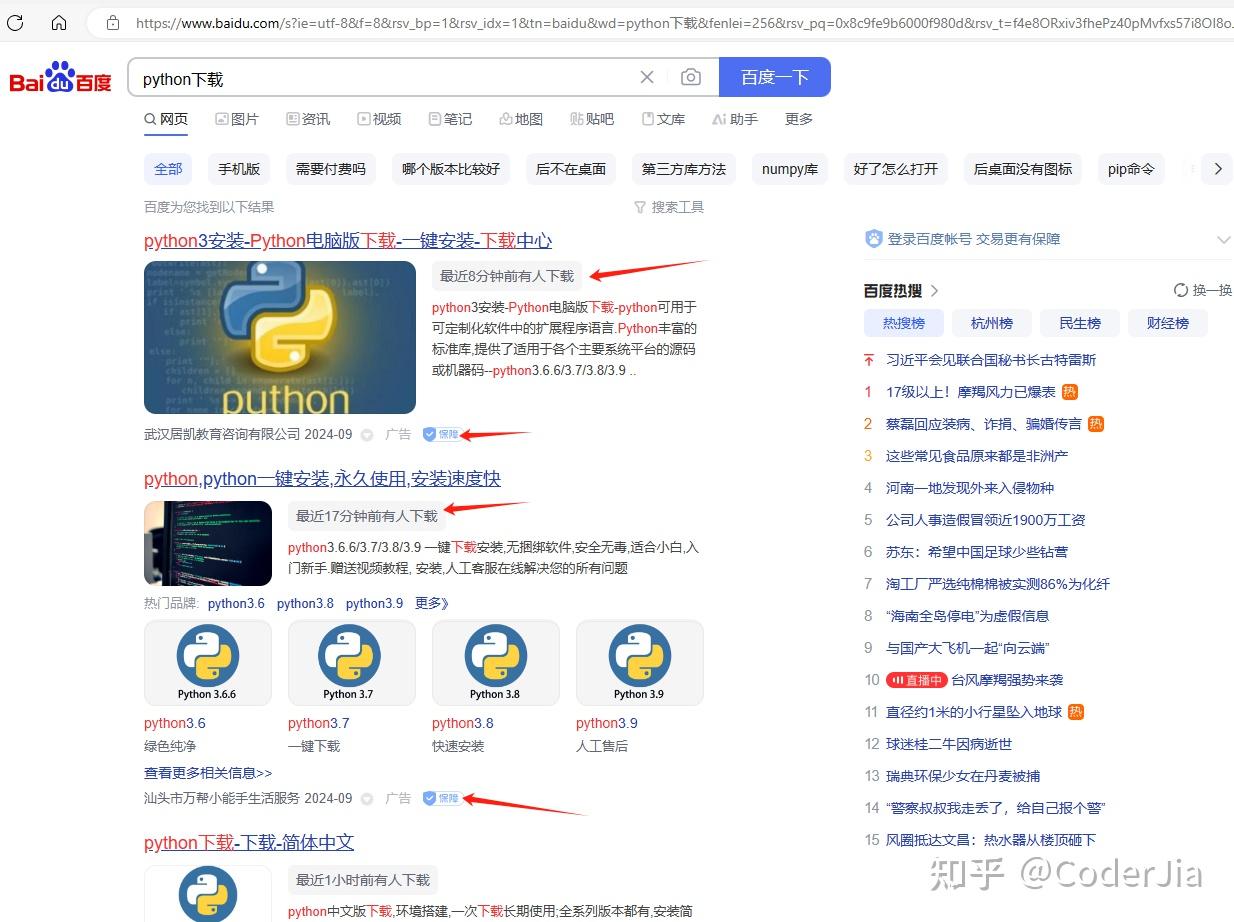The image size is (1234, 922).
Task: Expand the 更多 search categories
Action: pos(799,119)
